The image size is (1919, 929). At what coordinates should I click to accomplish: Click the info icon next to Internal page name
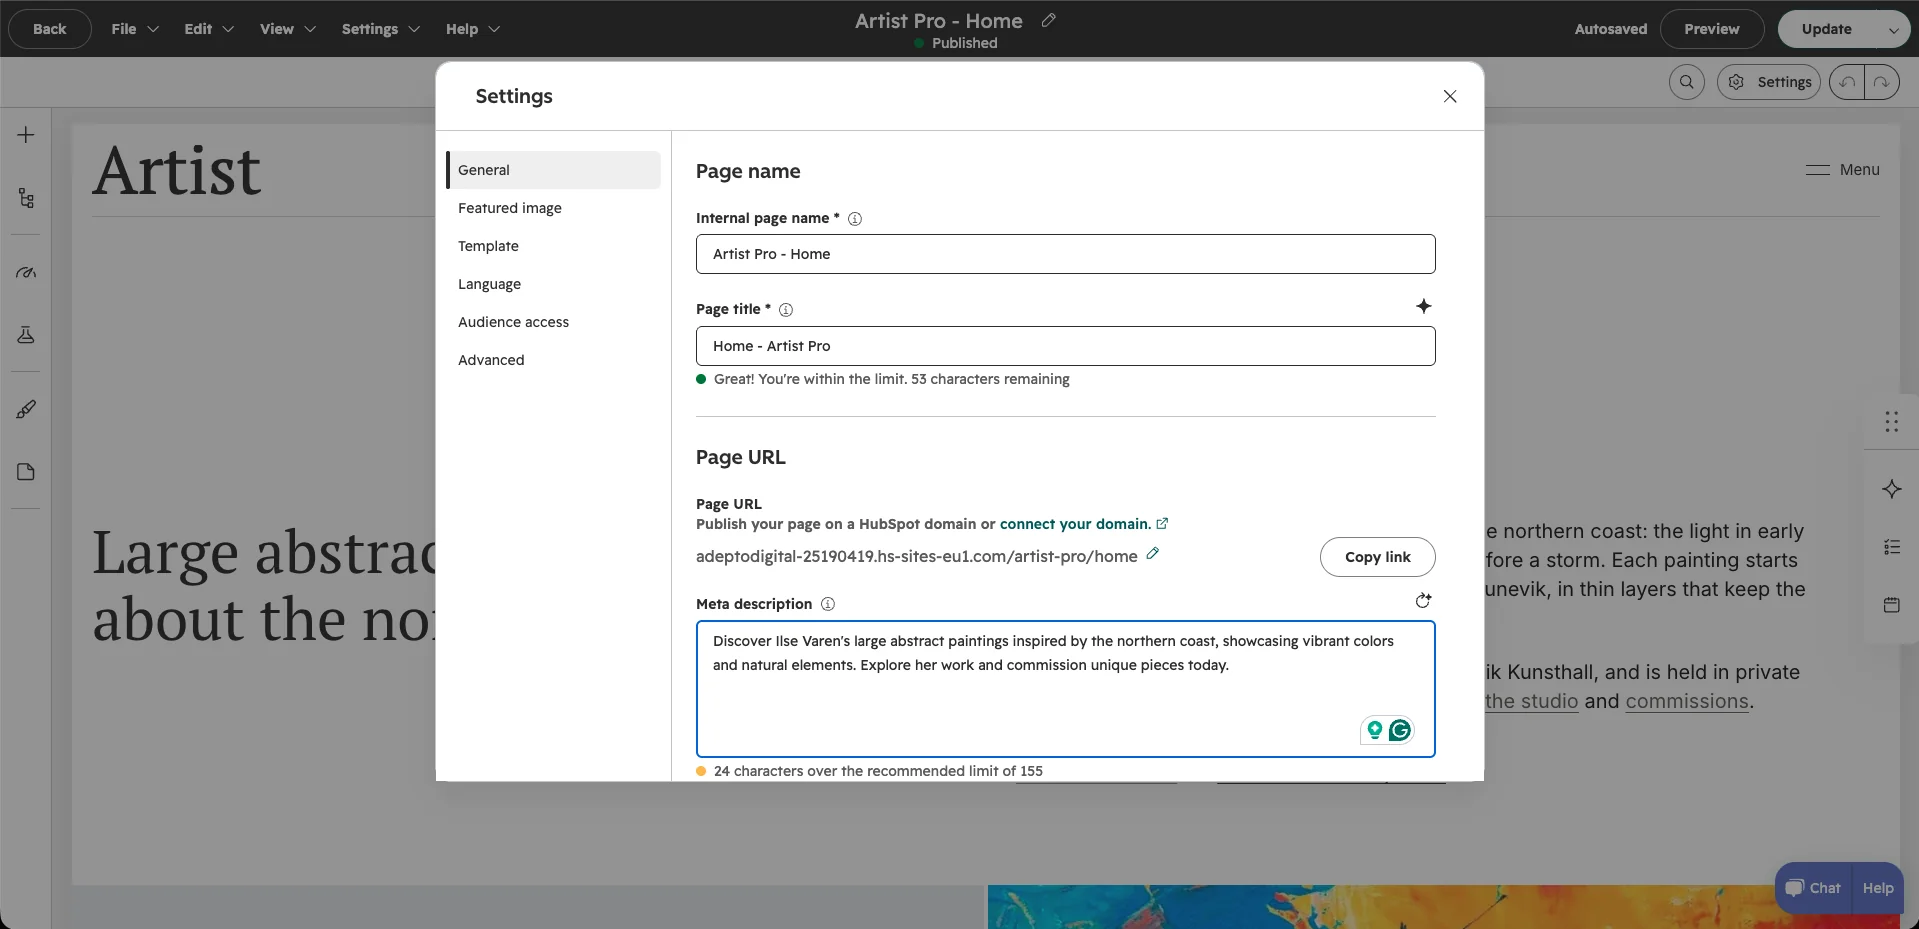855,219
